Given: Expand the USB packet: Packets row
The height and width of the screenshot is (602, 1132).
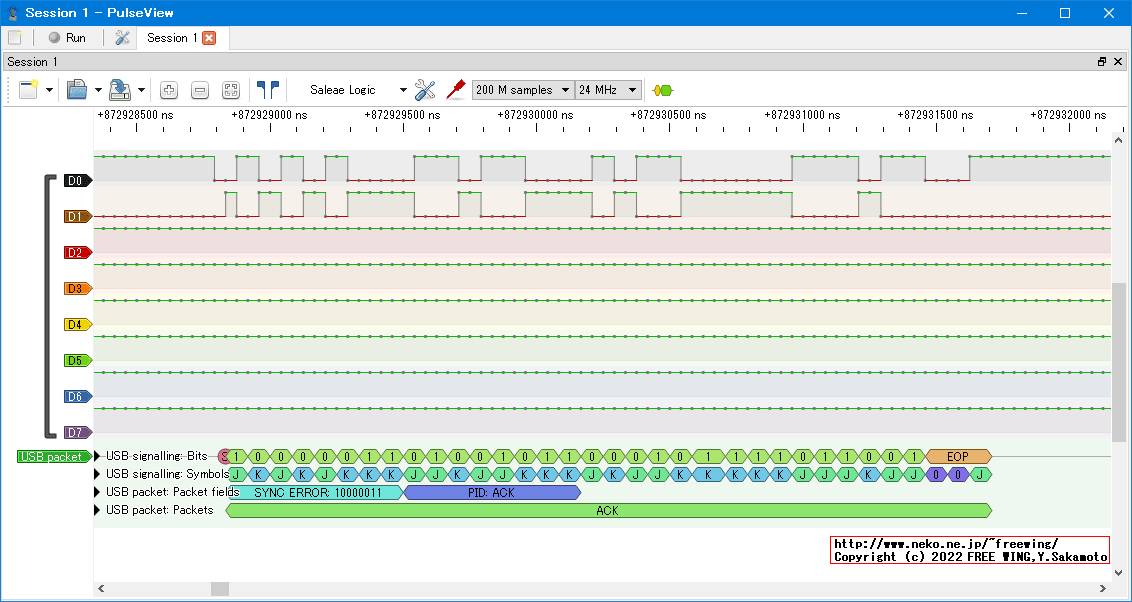Looking at the screenshot, I should pyautogui.click(x=98, y=510).
